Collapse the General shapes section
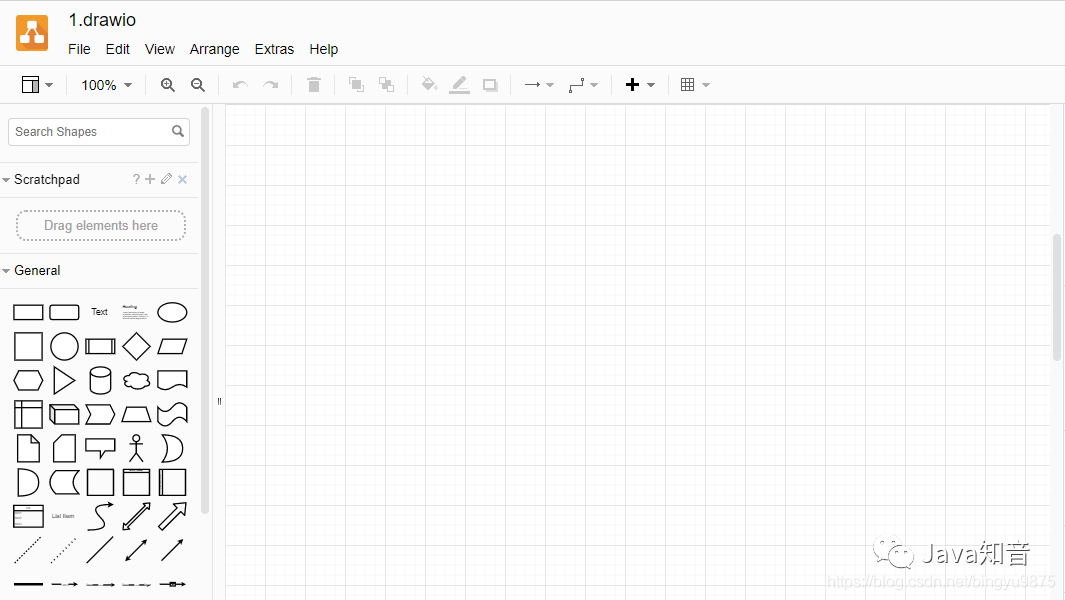This screenshot has height=600, width=1065. point(37,271)
